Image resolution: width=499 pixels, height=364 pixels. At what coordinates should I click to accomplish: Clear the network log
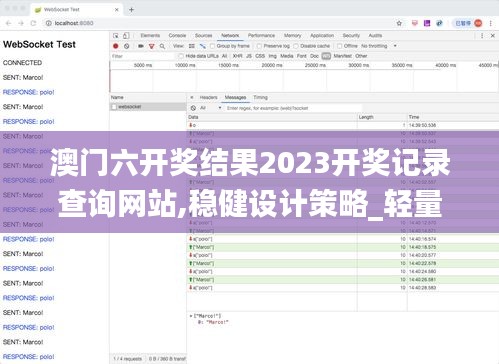(x=127, y=46)
